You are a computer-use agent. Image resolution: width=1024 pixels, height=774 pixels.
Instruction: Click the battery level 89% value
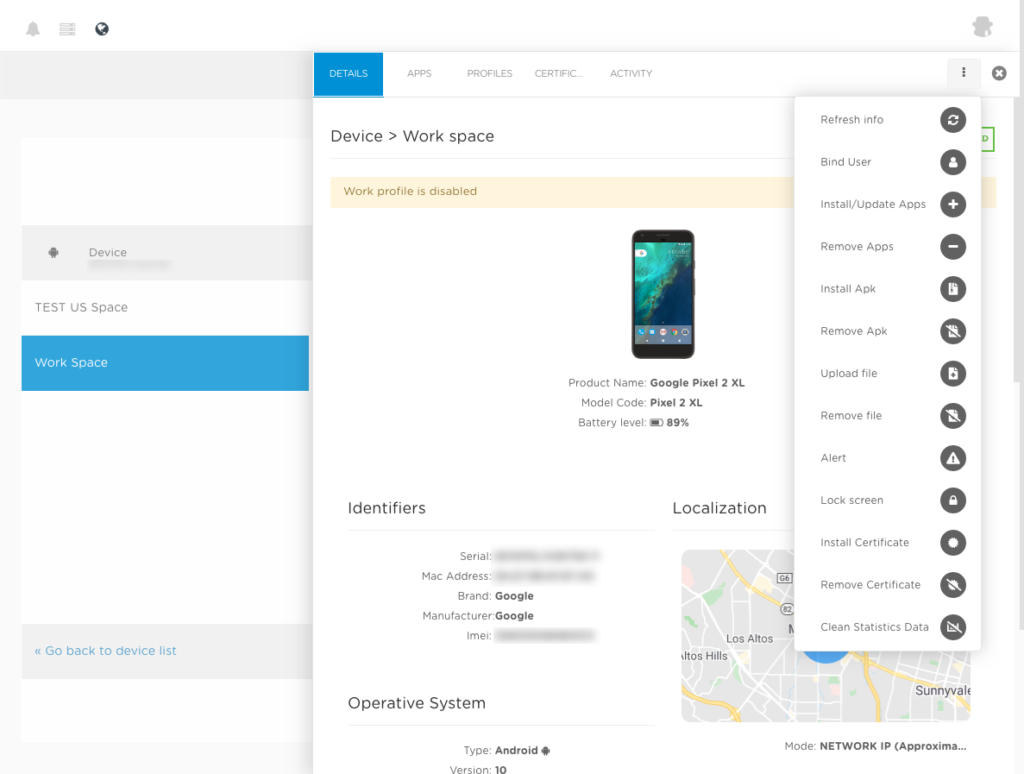click(678, 423)
